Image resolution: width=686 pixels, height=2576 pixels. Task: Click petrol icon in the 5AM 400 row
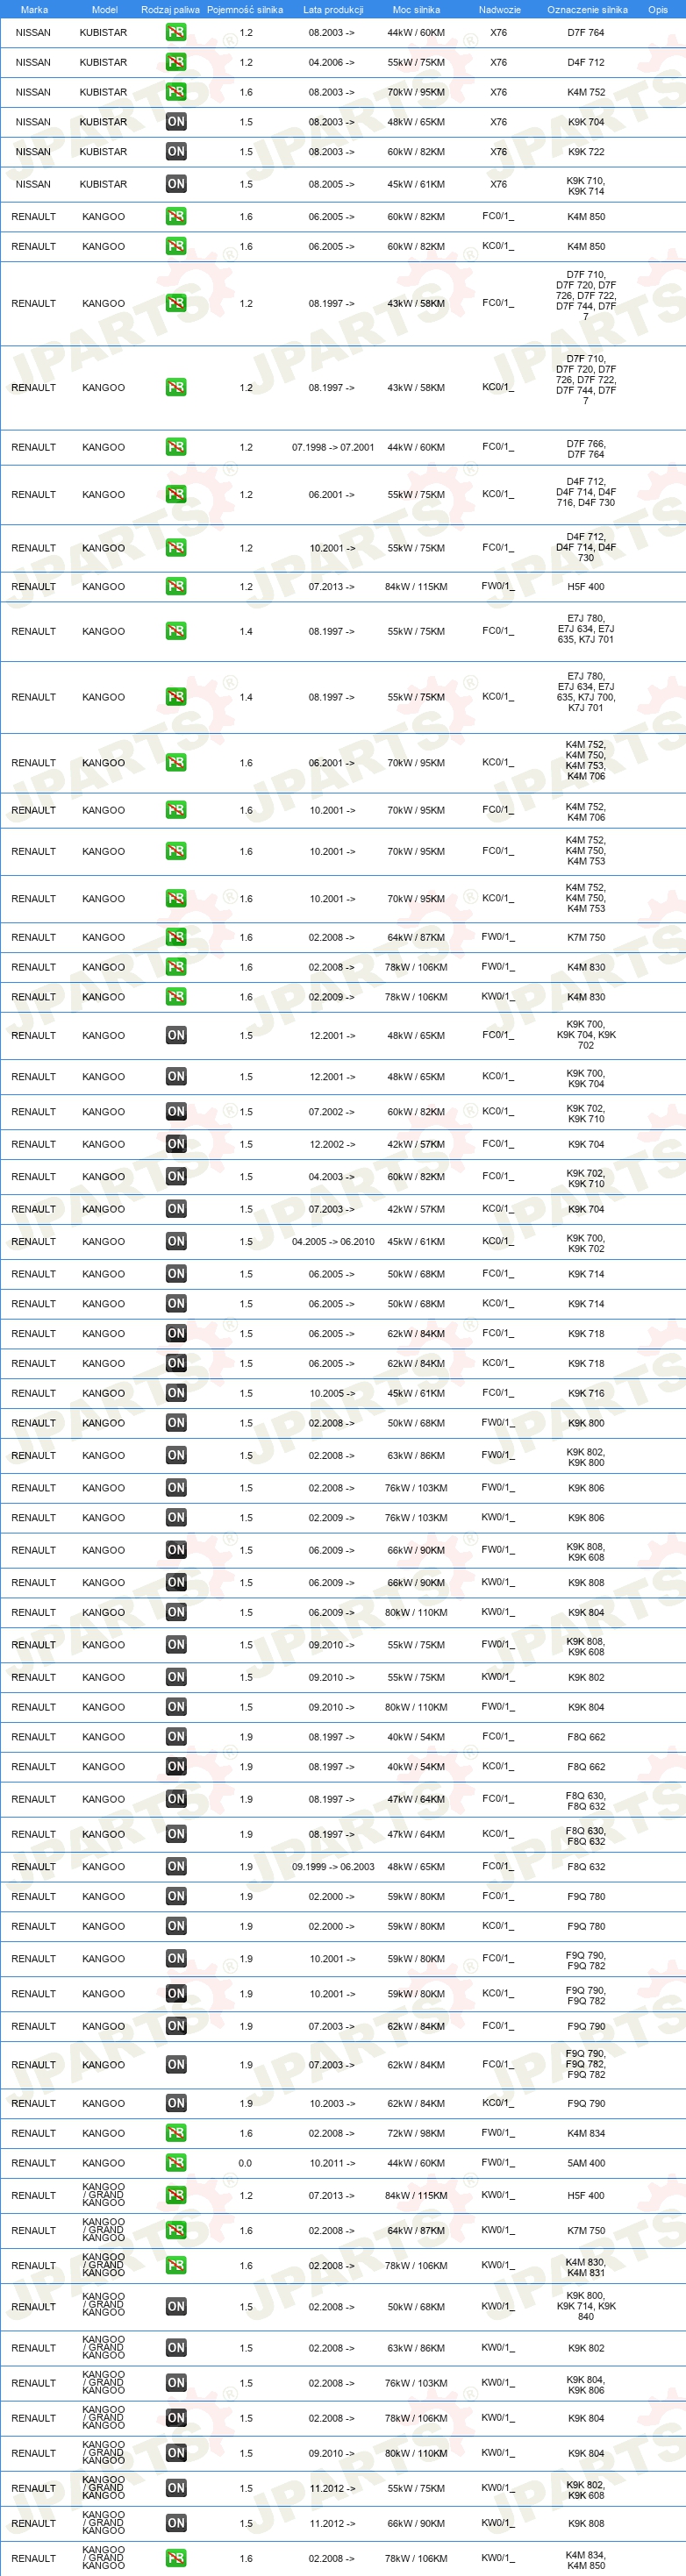tap(176, 2163)
